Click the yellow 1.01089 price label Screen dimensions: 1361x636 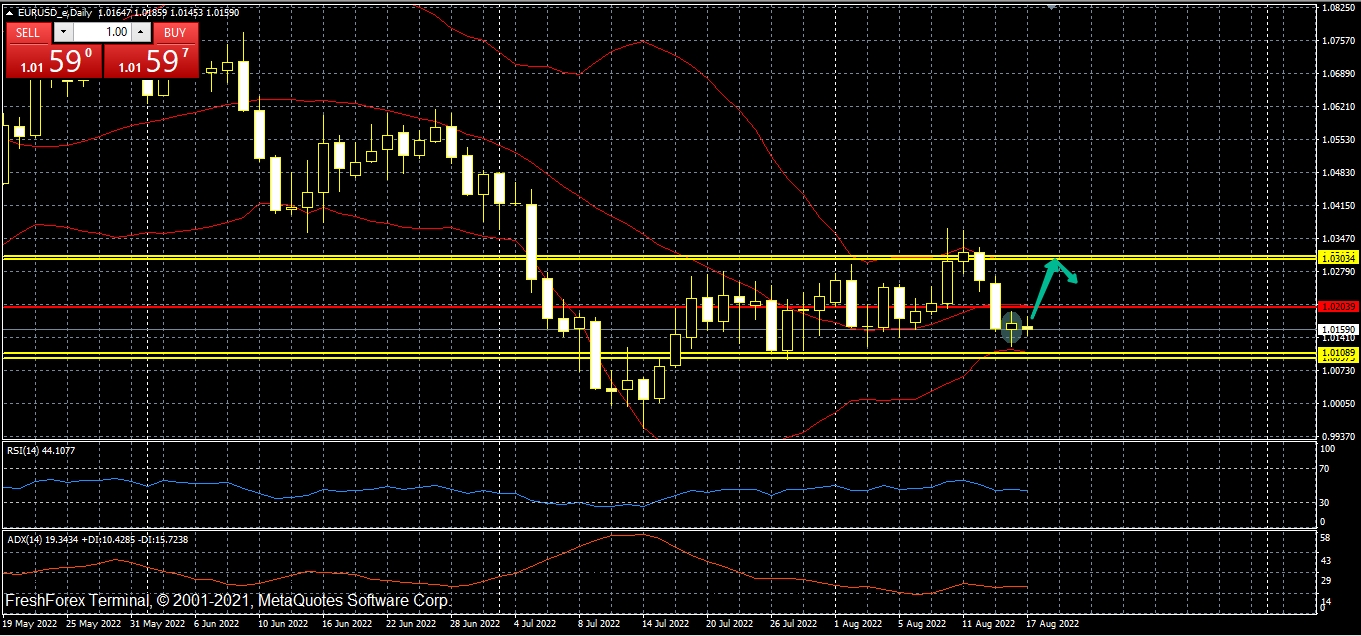tap(1338, 354)
